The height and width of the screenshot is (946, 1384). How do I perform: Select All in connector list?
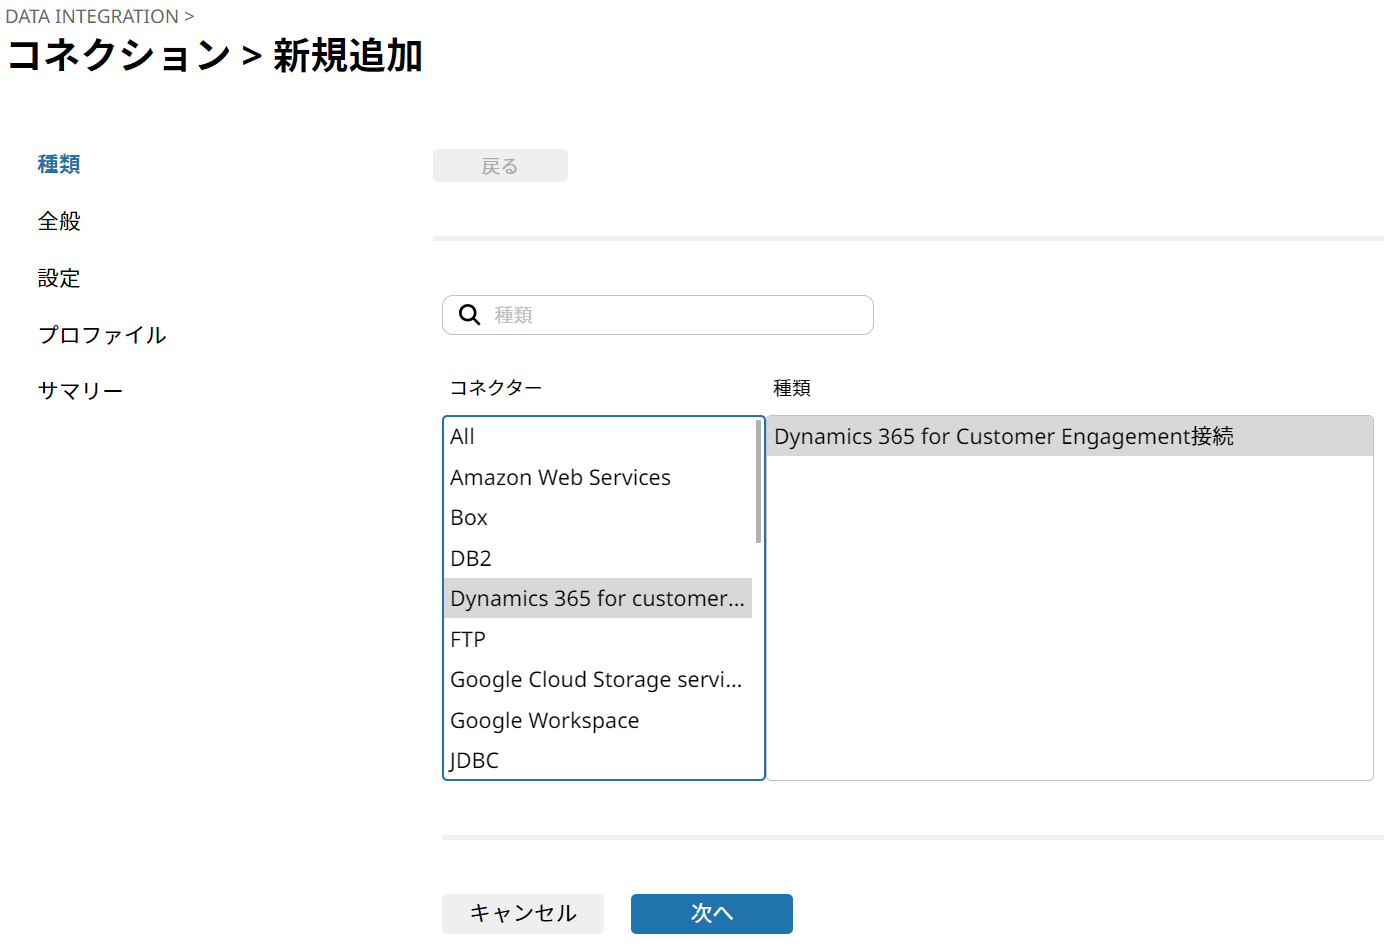click(x=598, y=436)
